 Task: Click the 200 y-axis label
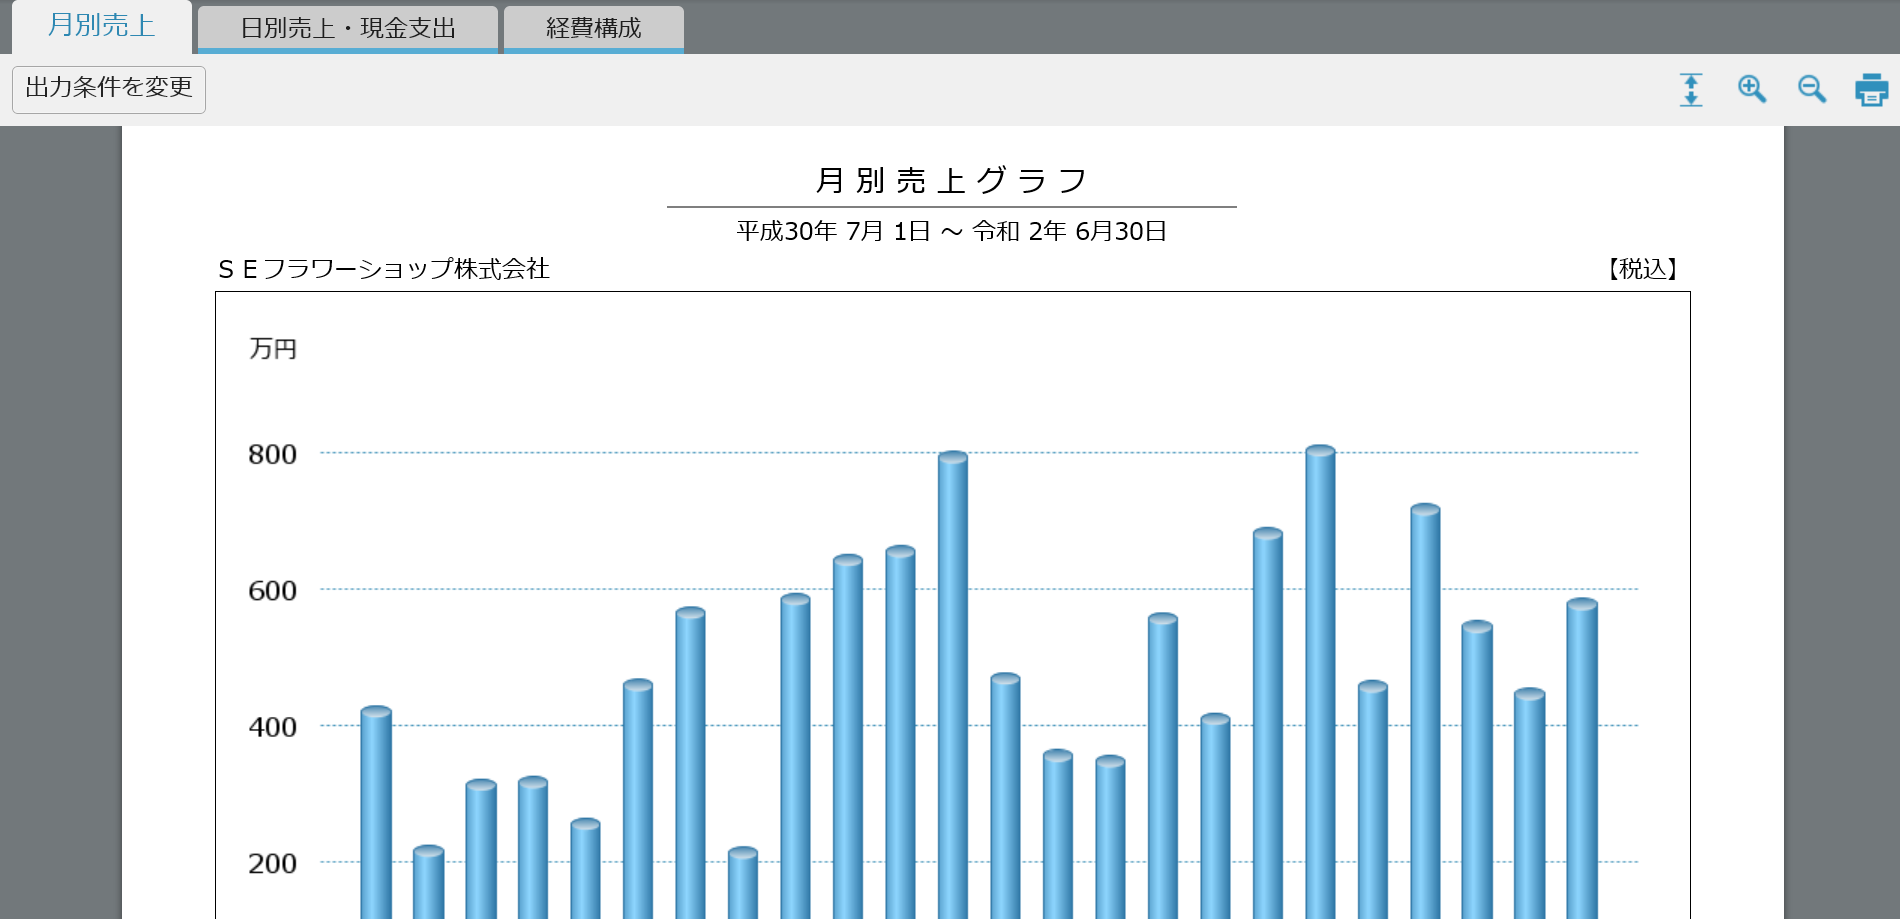(x=272, y=863)
